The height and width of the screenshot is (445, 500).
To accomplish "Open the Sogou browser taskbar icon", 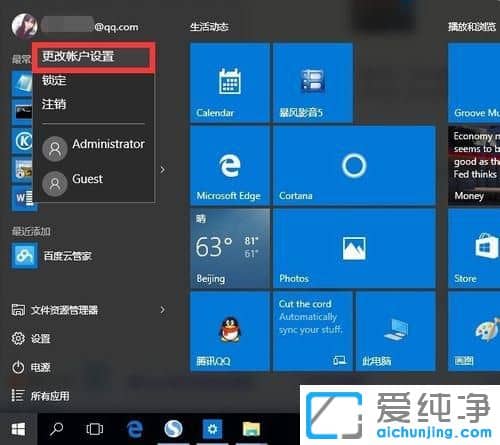I will 173,429.
